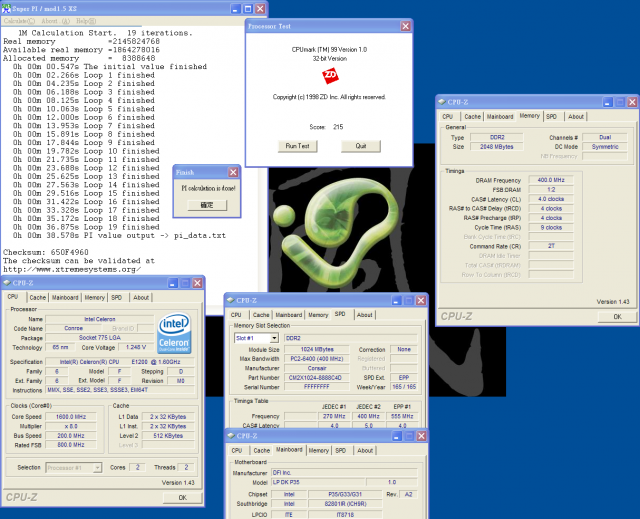Image resolution: width=640 pixels, height=519 pixels.
Task: Close the CPU-Z Memory window
Action: [x=632, y=102]
